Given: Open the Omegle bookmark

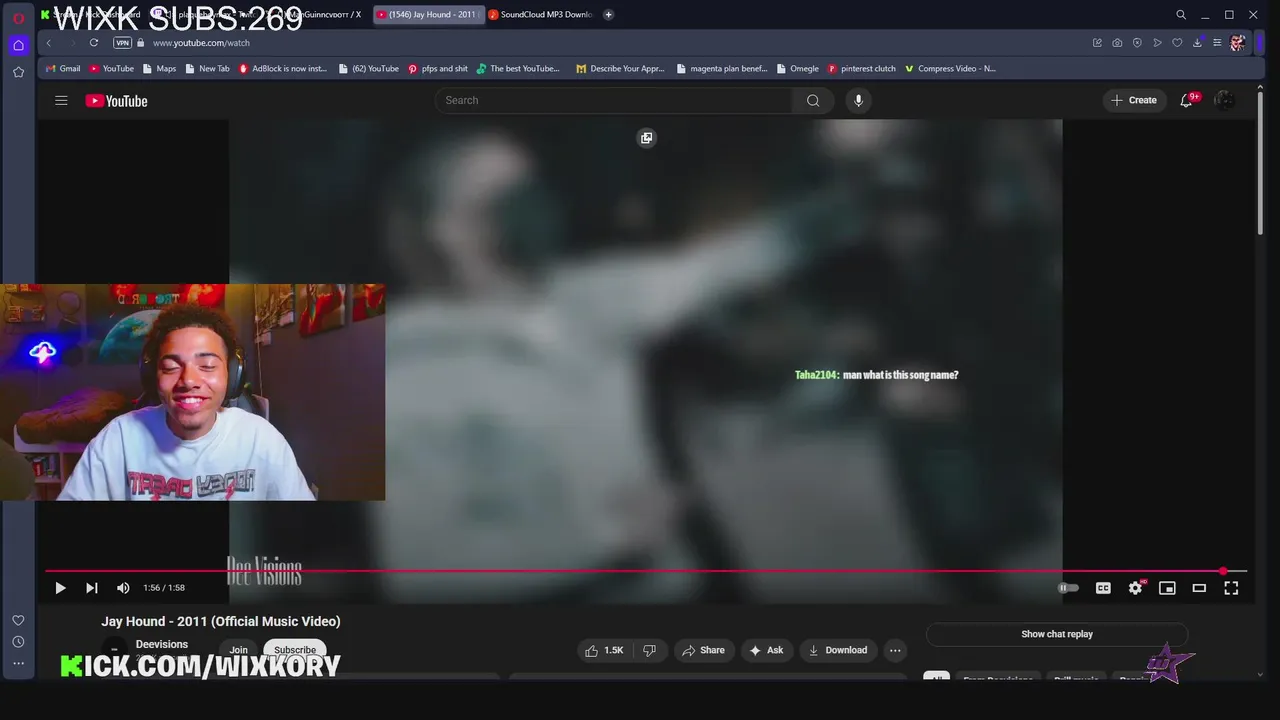Looking at the screenshot, I should click(797, 69).
